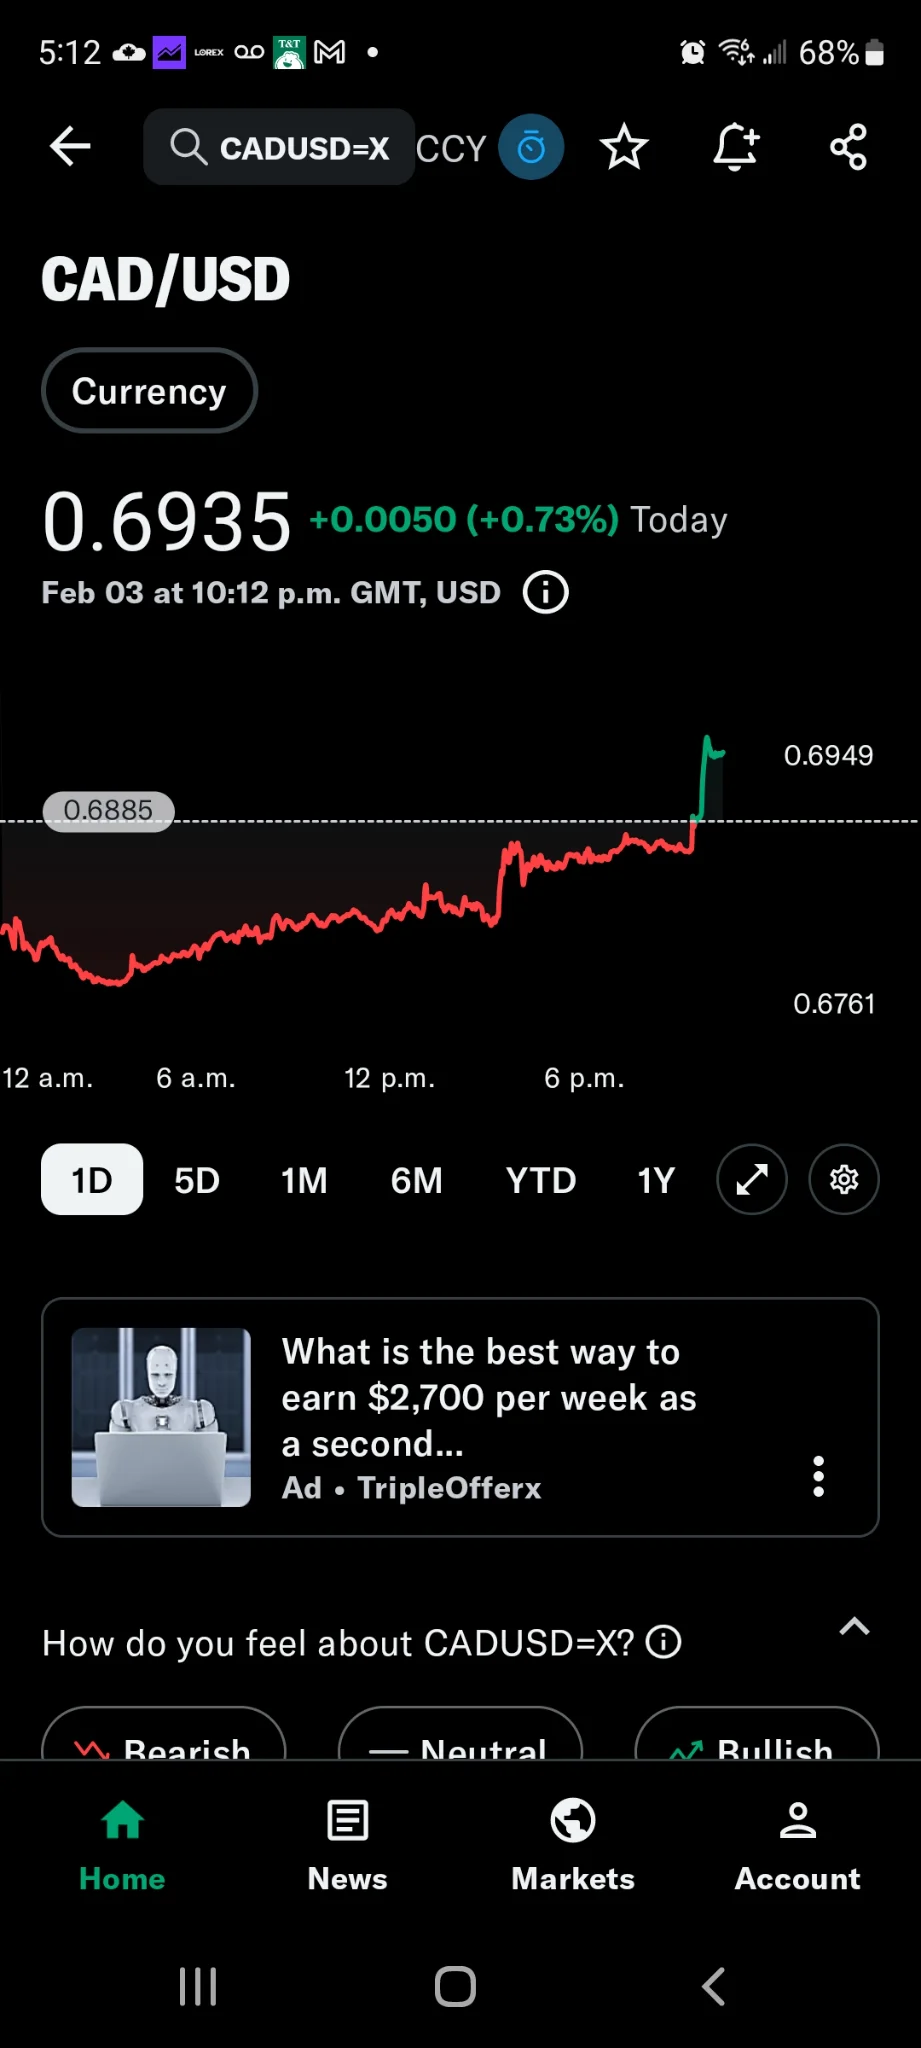921x2048 pixels.
Task: Share this CAD/USD quote
Action: tap(848, 147)
